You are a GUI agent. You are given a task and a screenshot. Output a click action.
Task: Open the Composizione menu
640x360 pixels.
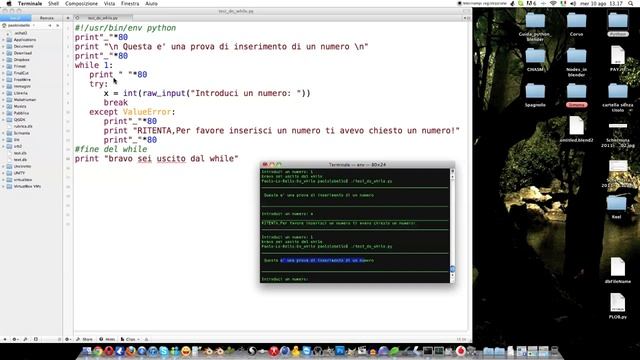pyautogui.click(x=81, y=3)
